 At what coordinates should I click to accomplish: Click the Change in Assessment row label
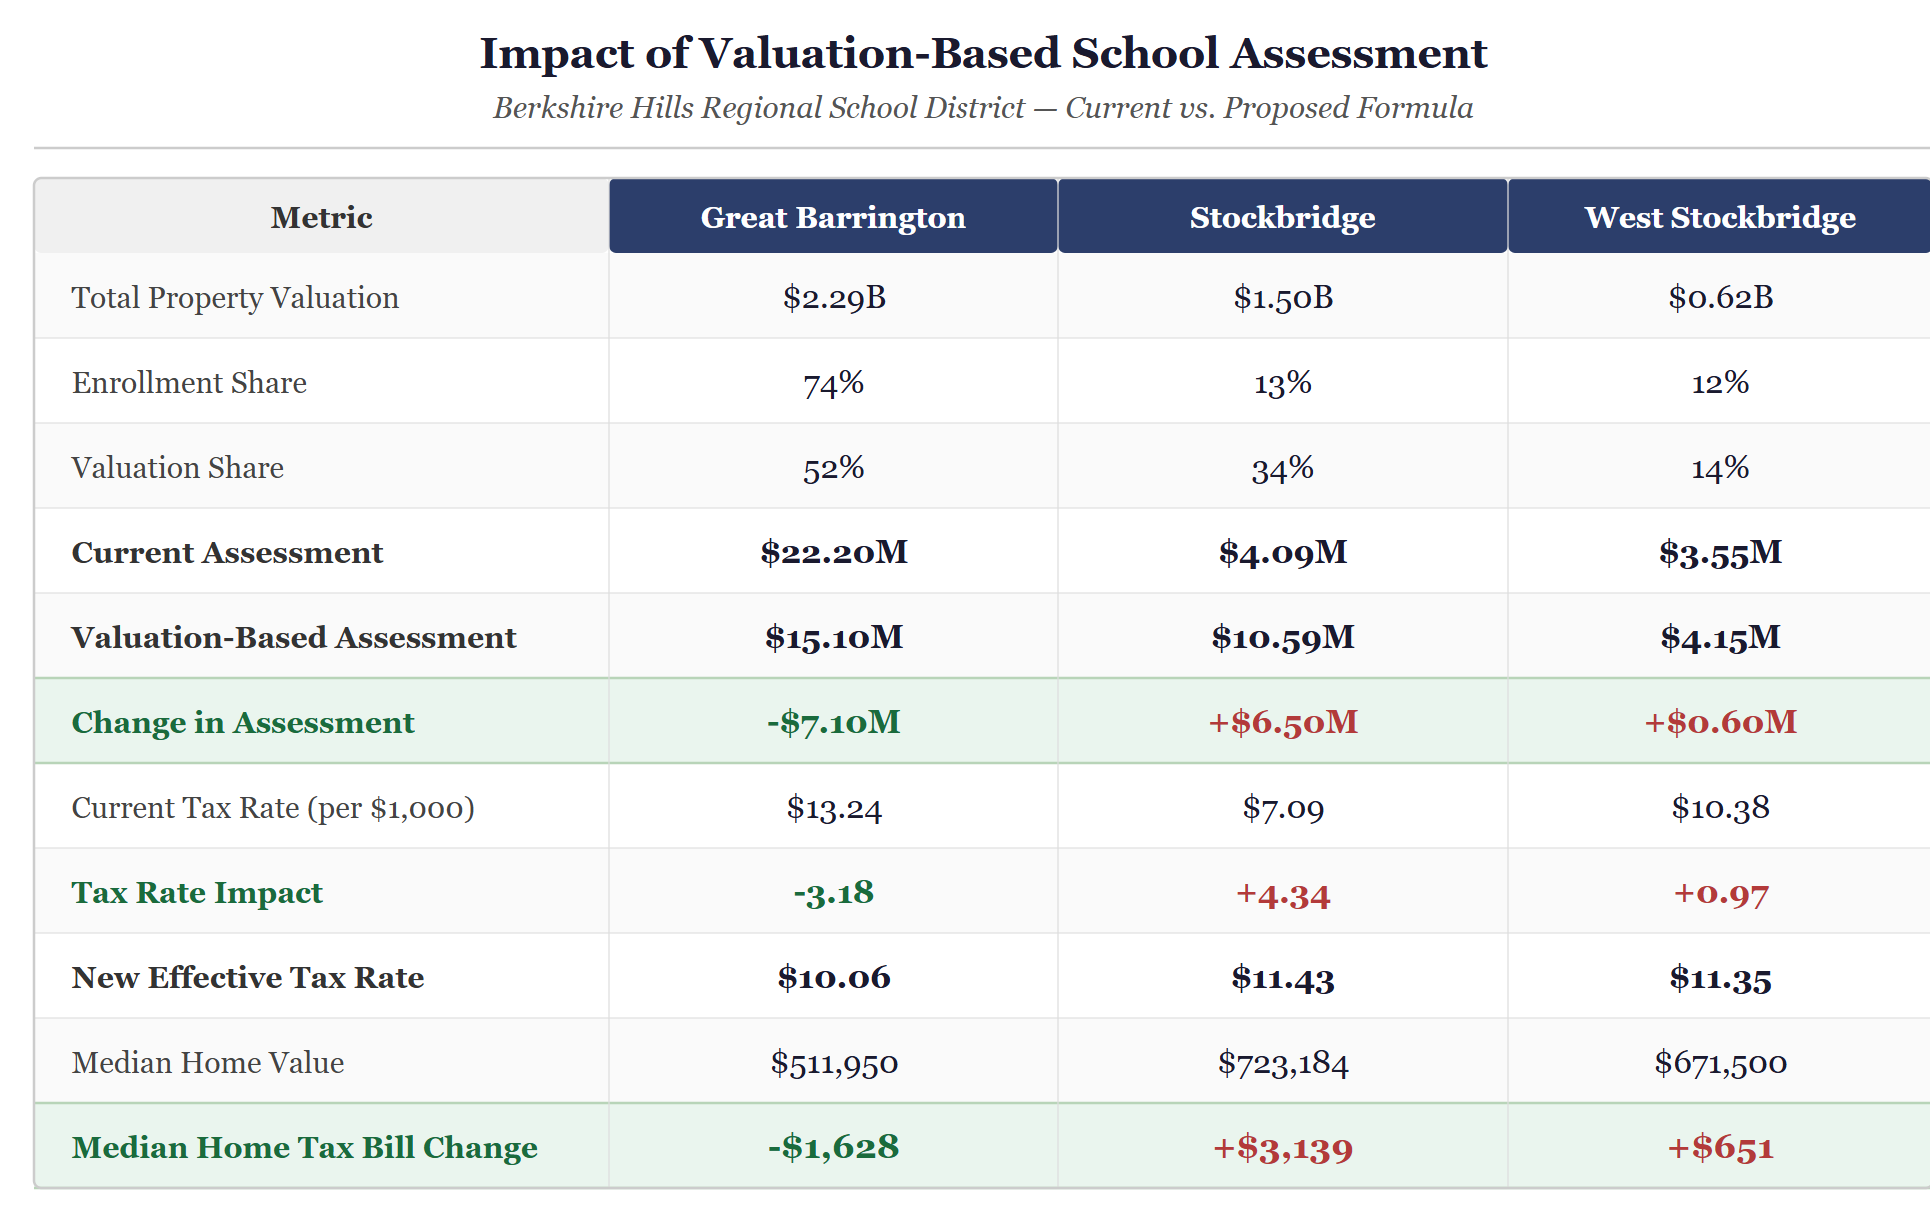[x=242, y=722]
